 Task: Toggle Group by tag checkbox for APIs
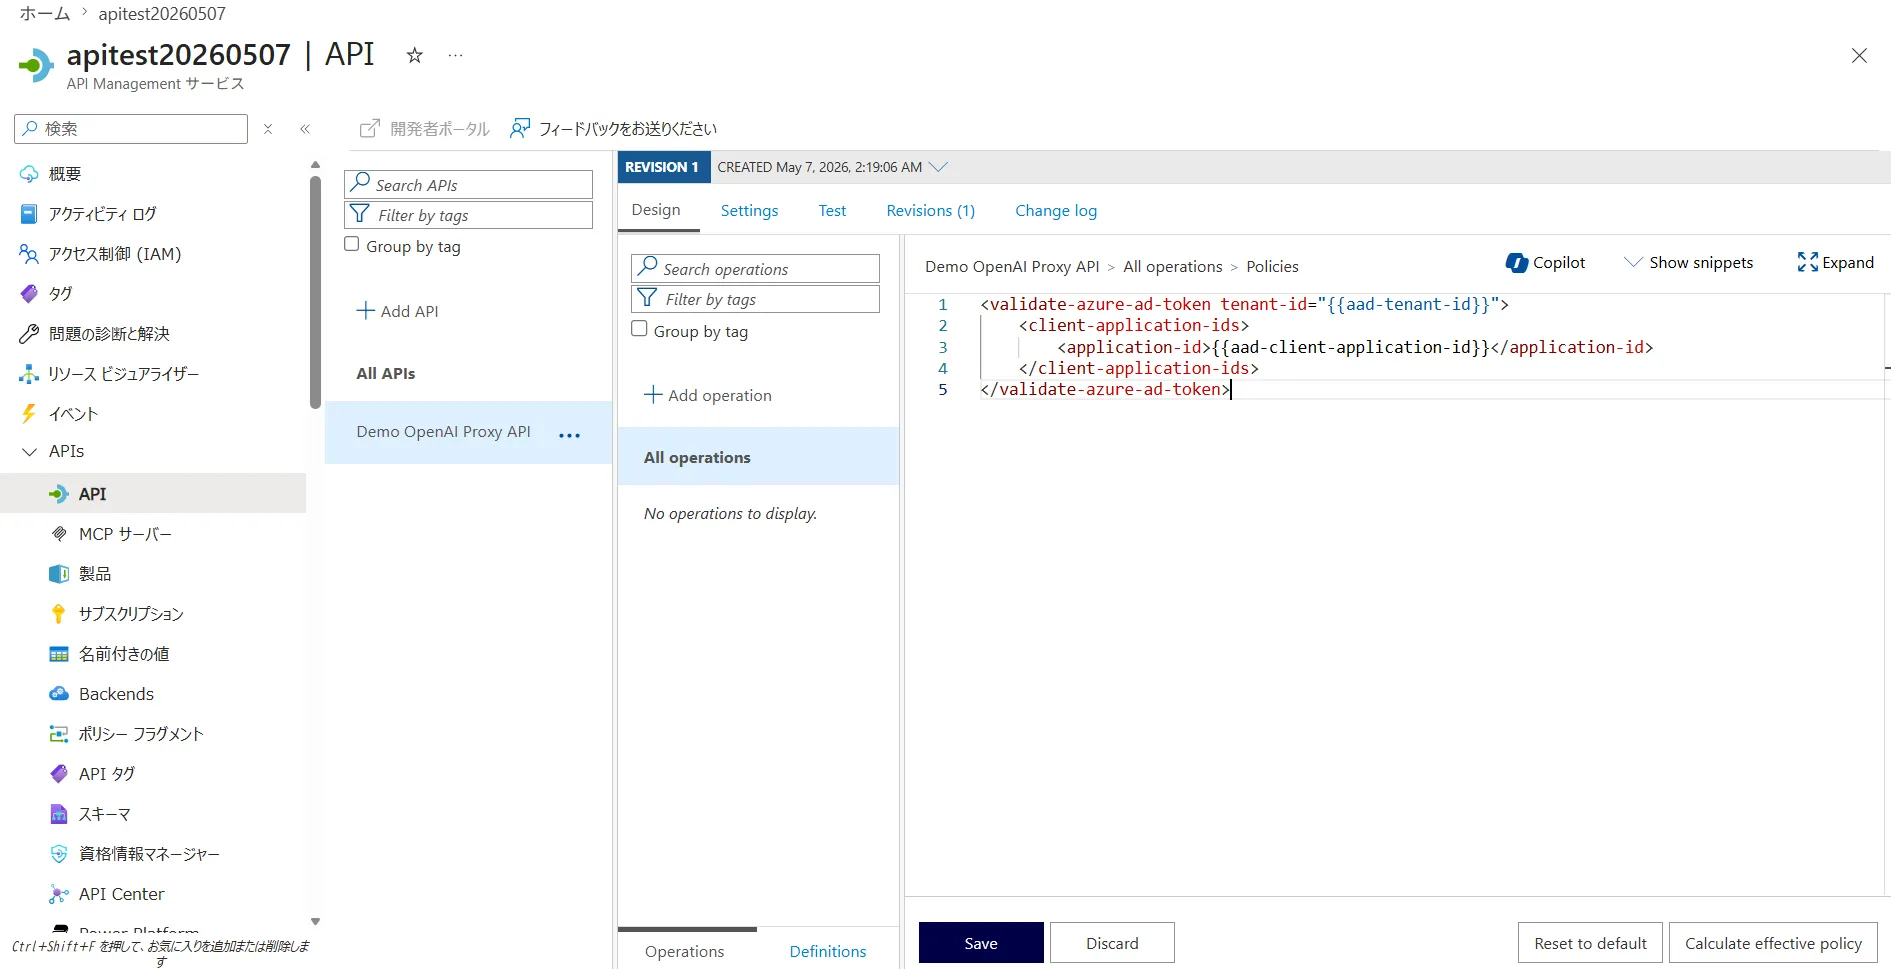click(352, 244)
